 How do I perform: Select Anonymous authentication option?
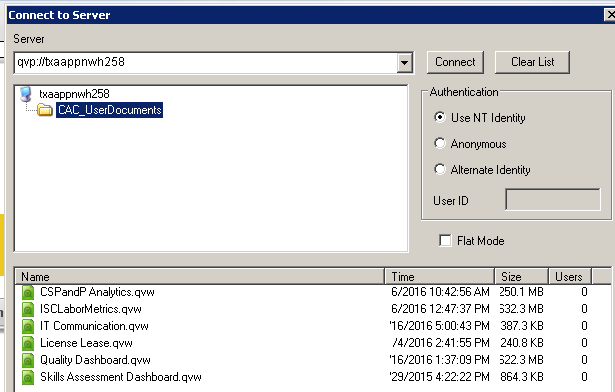(440, 143)
